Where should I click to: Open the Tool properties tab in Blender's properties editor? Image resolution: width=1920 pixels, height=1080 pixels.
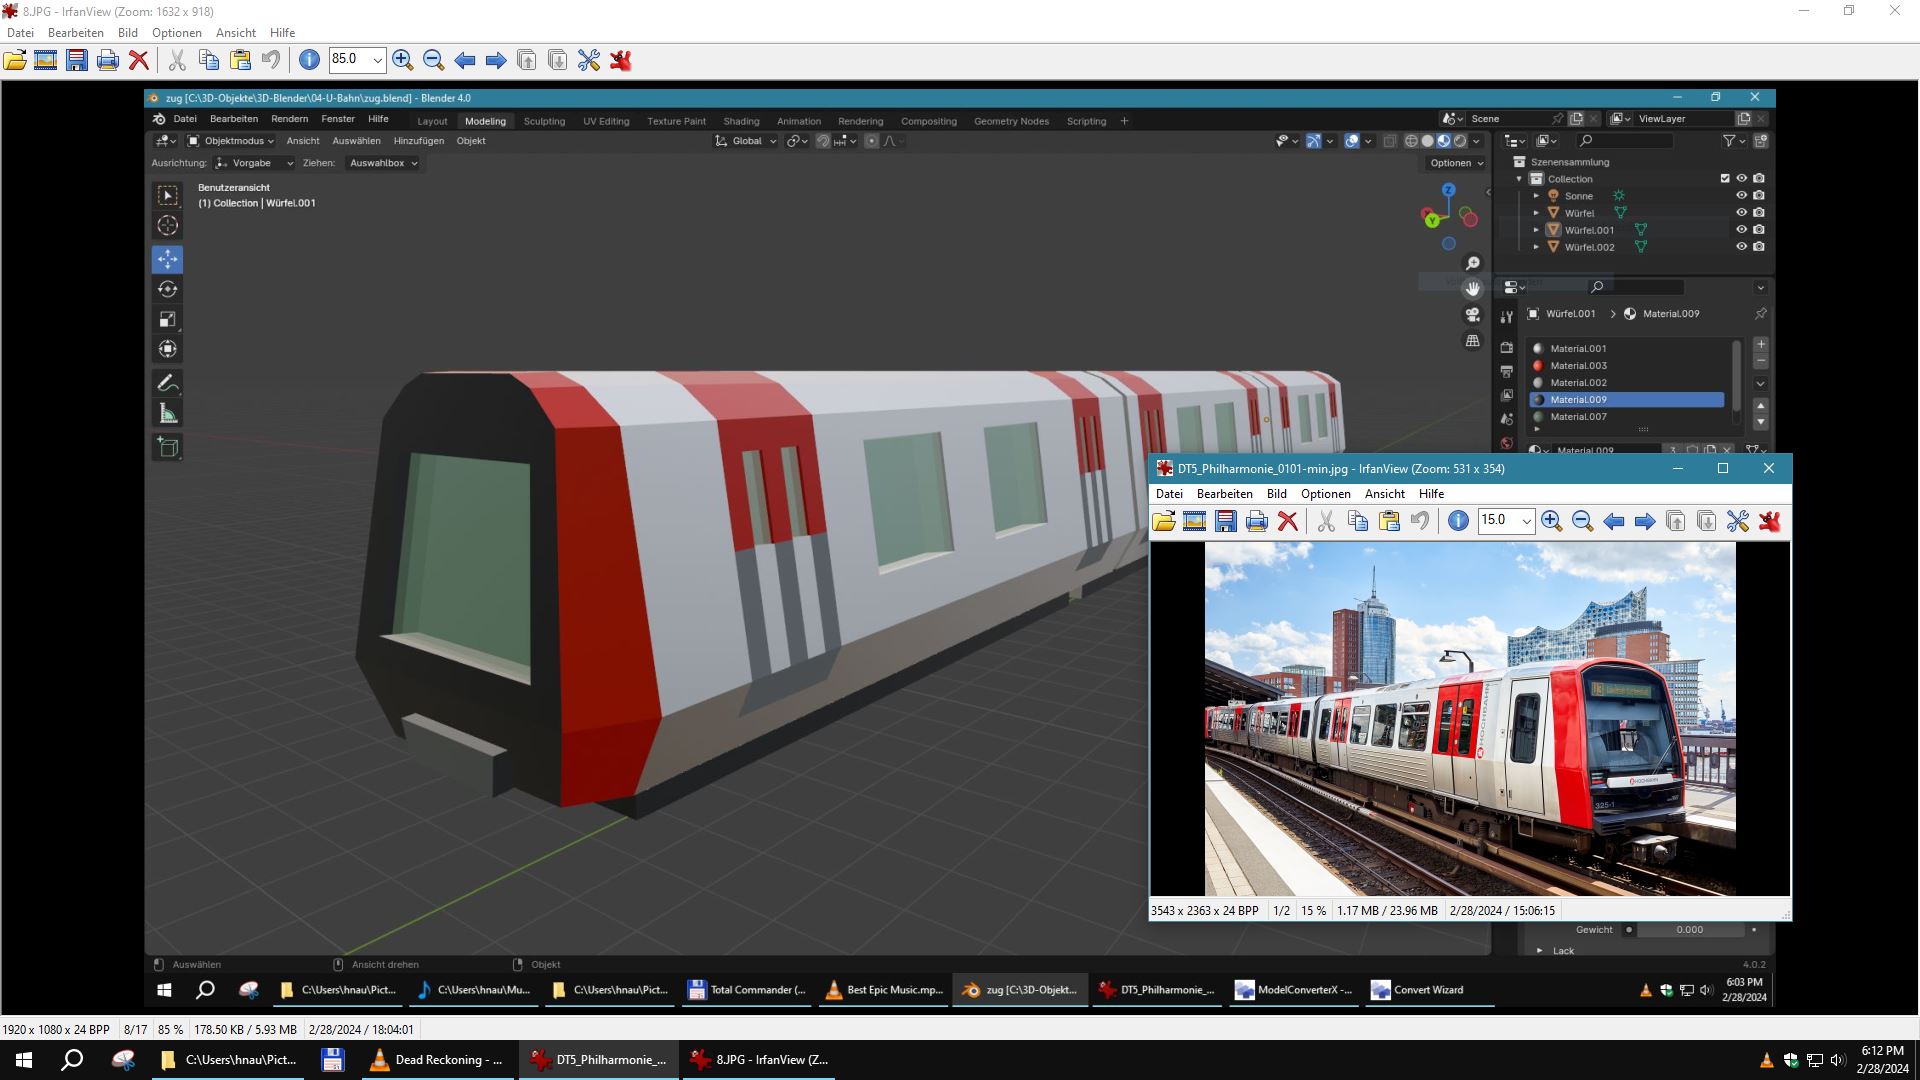[1507, 318]
